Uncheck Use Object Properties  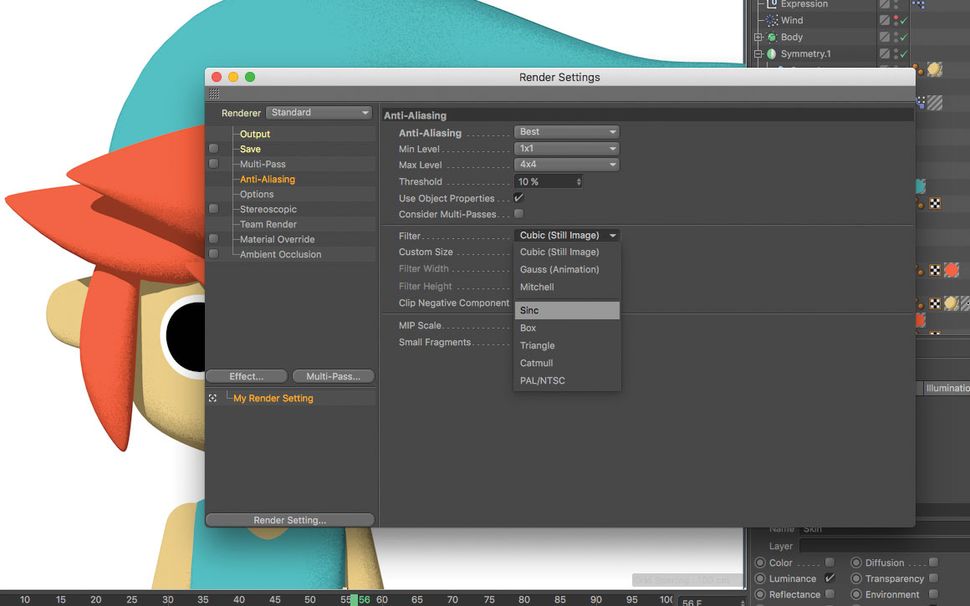coord(518,198)
